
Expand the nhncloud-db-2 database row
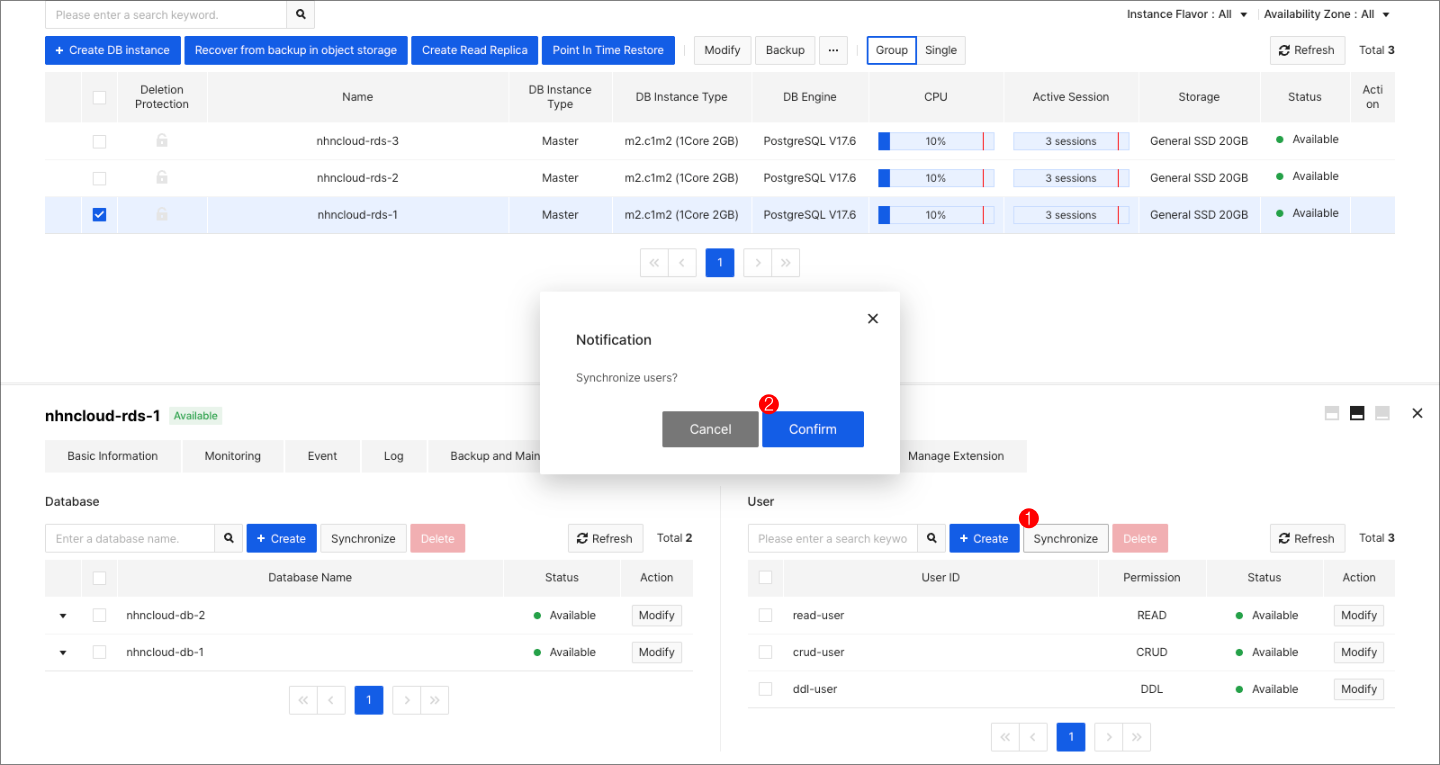62,615
